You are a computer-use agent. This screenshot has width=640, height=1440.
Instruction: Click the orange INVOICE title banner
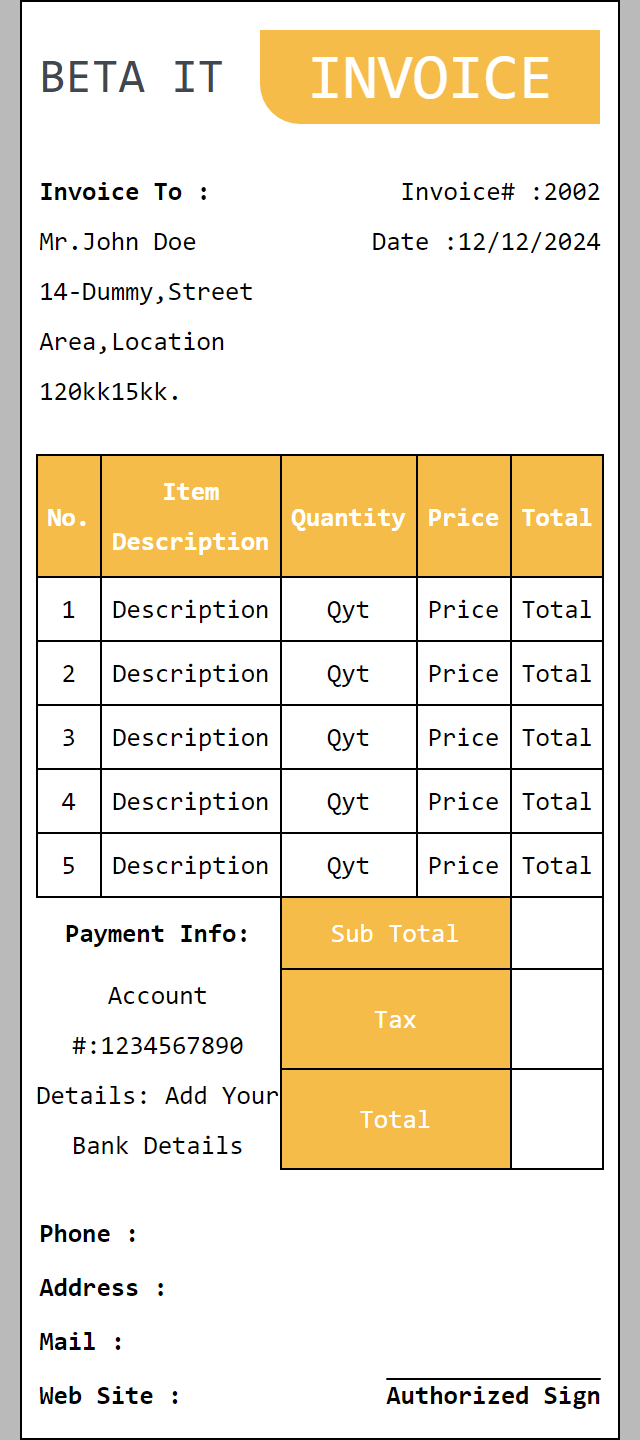[430, 77]
